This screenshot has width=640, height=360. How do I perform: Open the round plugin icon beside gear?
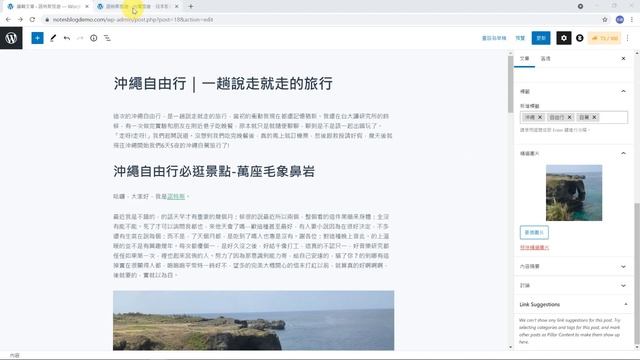580,38
